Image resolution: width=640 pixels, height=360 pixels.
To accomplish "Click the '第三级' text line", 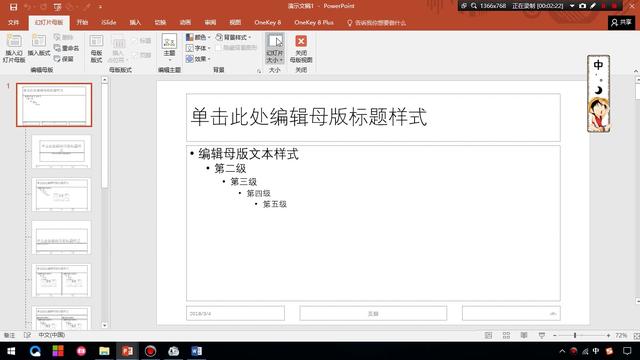I will point(244,182).
